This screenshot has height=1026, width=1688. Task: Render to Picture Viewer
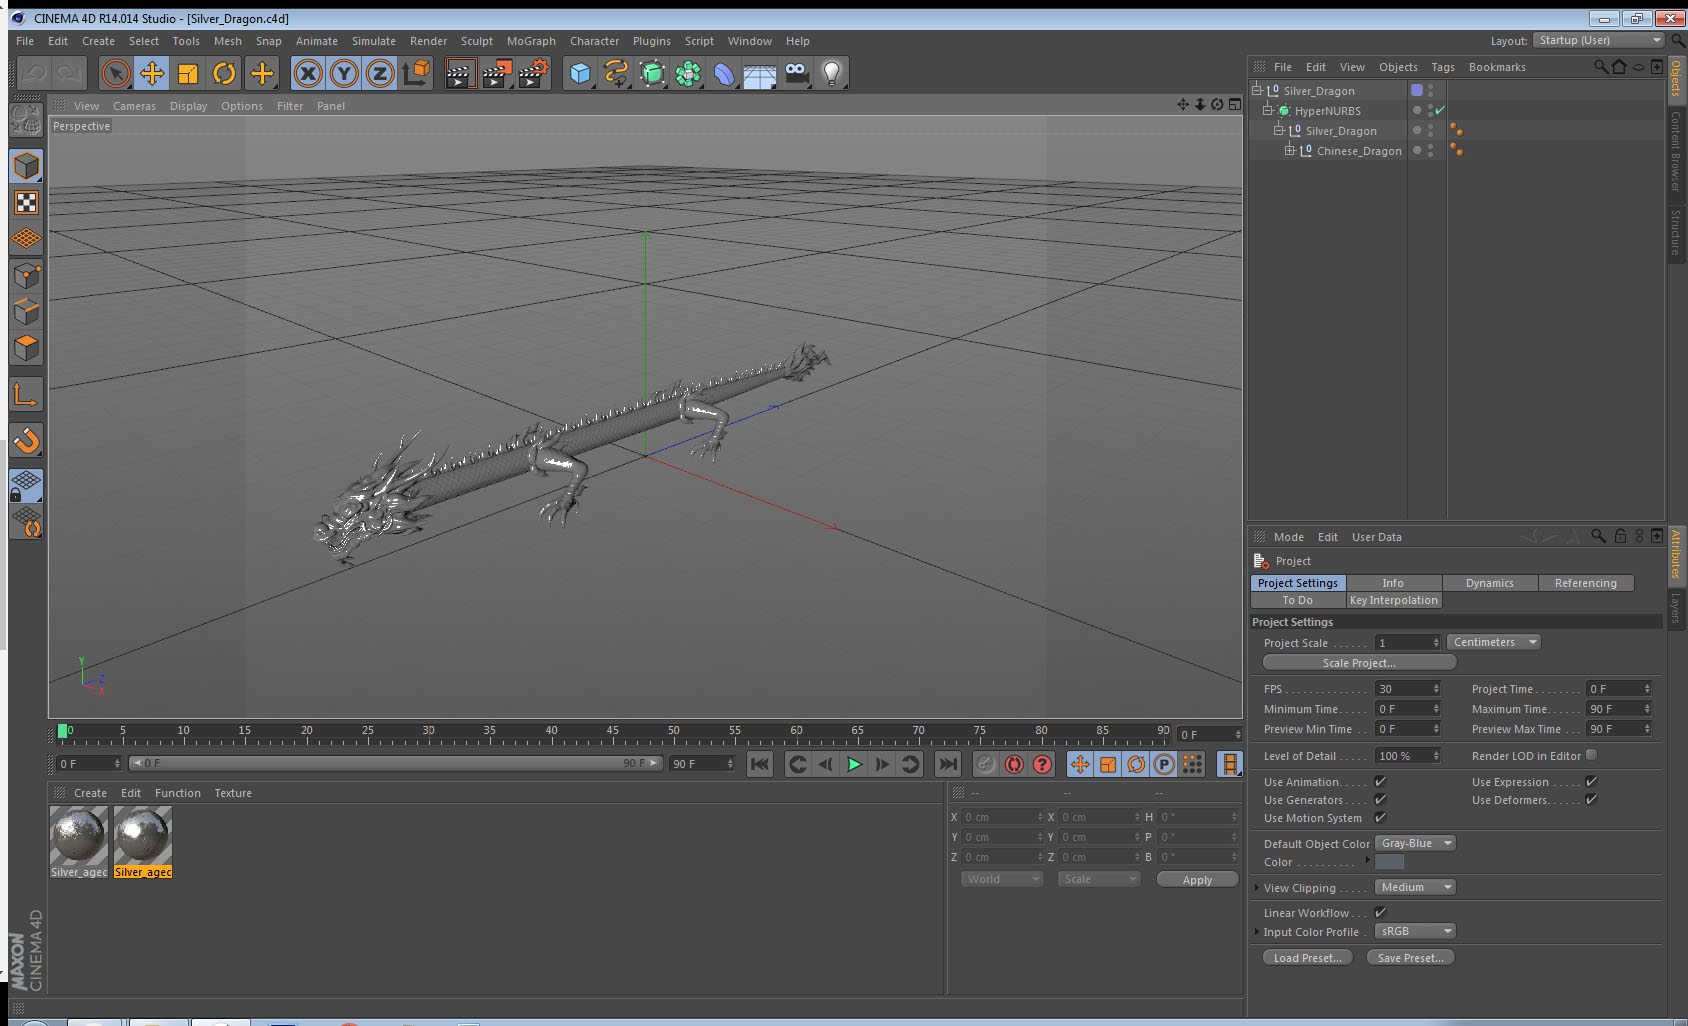point(497,73)
